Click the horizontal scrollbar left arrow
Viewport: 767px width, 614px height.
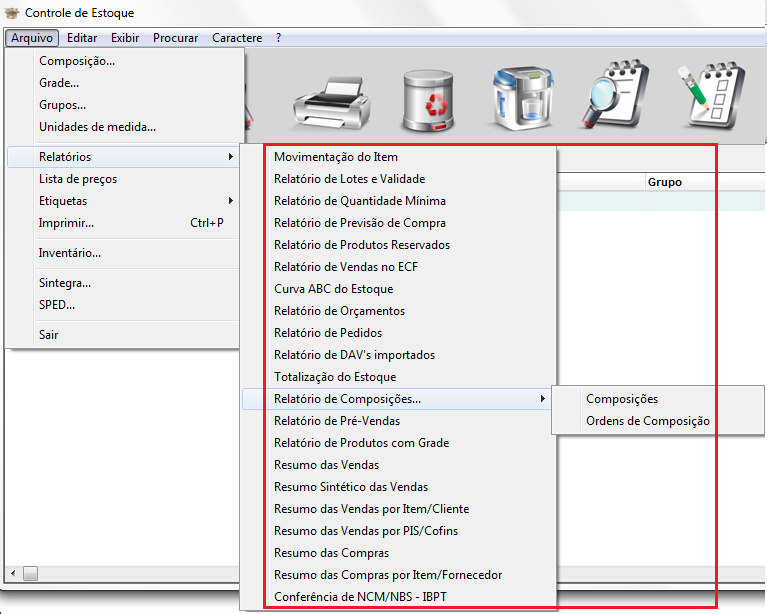click(12, 574)
